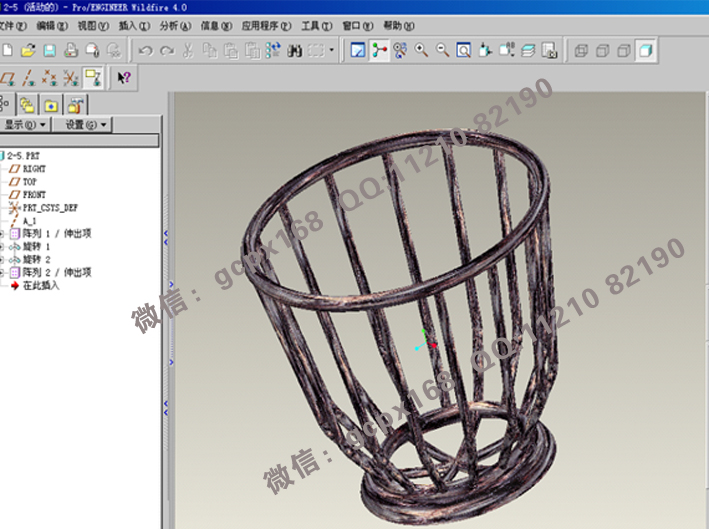
Task: Expand the 阵列 1 / 伸出项 tree node
Action: point(3,233)
